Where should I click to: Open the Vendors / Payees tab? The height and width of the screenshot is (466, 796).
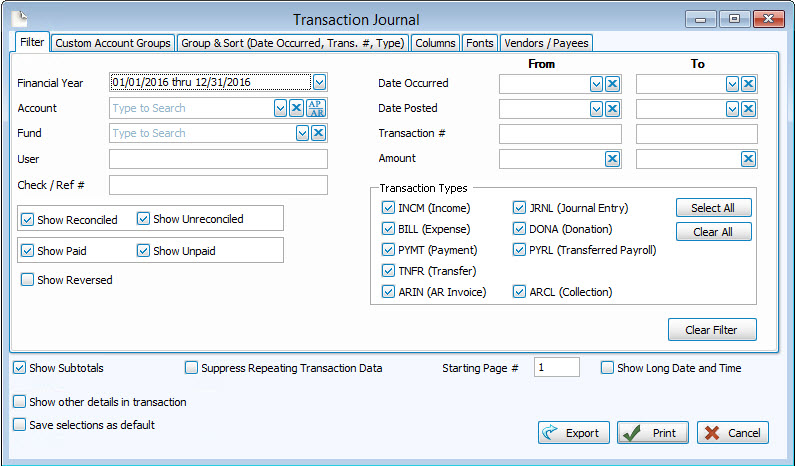point(546,43)
